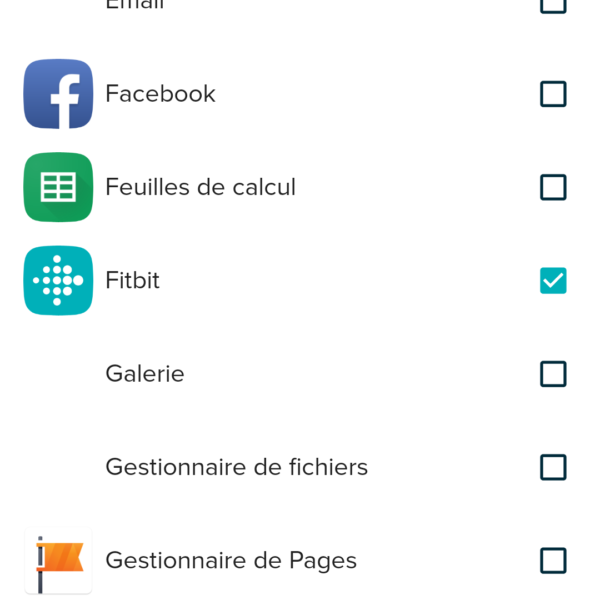Check the Galerie checkbox
The width and height of the screenshot is (600, 600).
click(553, 374)
